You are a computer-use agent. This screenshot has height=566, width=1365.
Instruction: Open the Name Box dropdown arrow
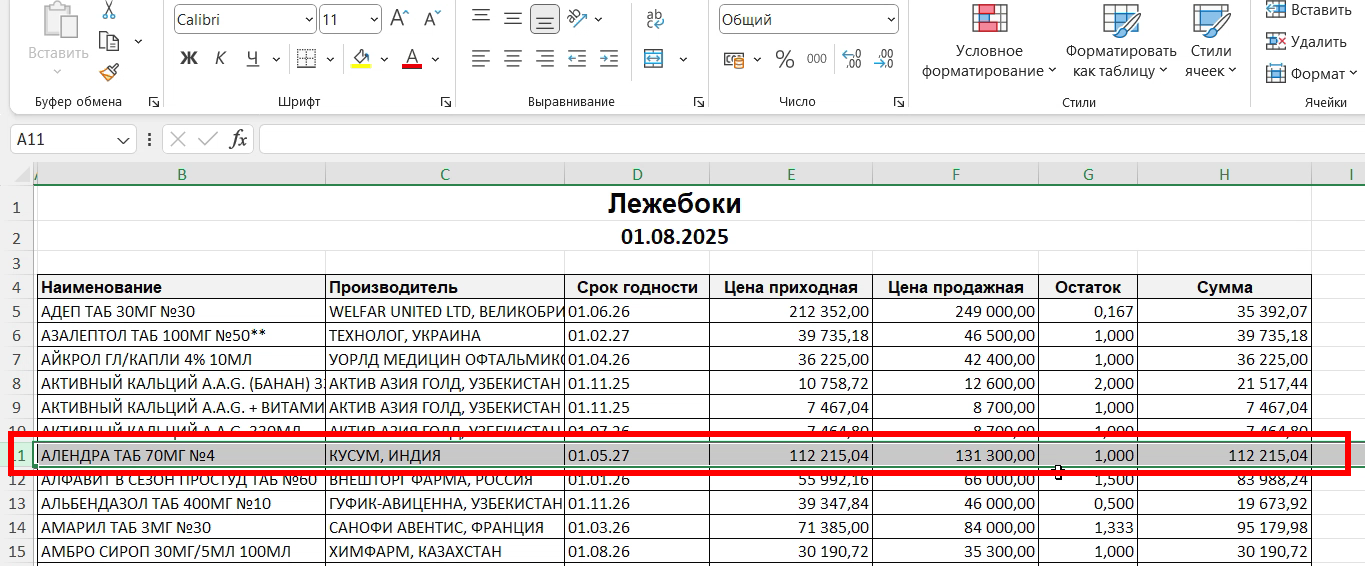tap(124, 140)
